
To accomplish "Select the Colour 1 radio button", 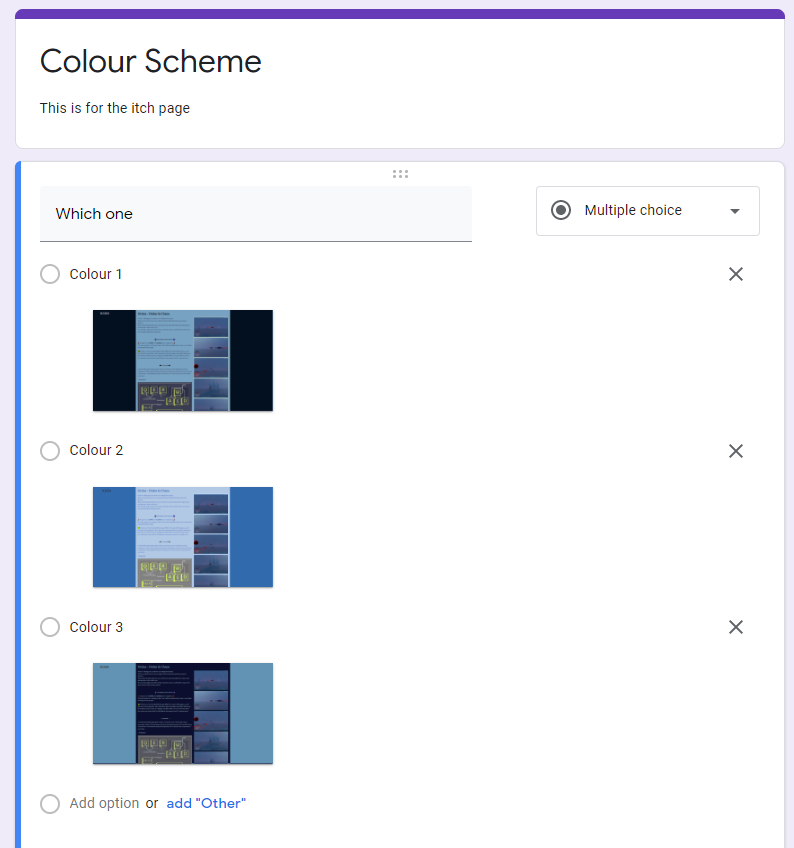I will coord(50,274).
